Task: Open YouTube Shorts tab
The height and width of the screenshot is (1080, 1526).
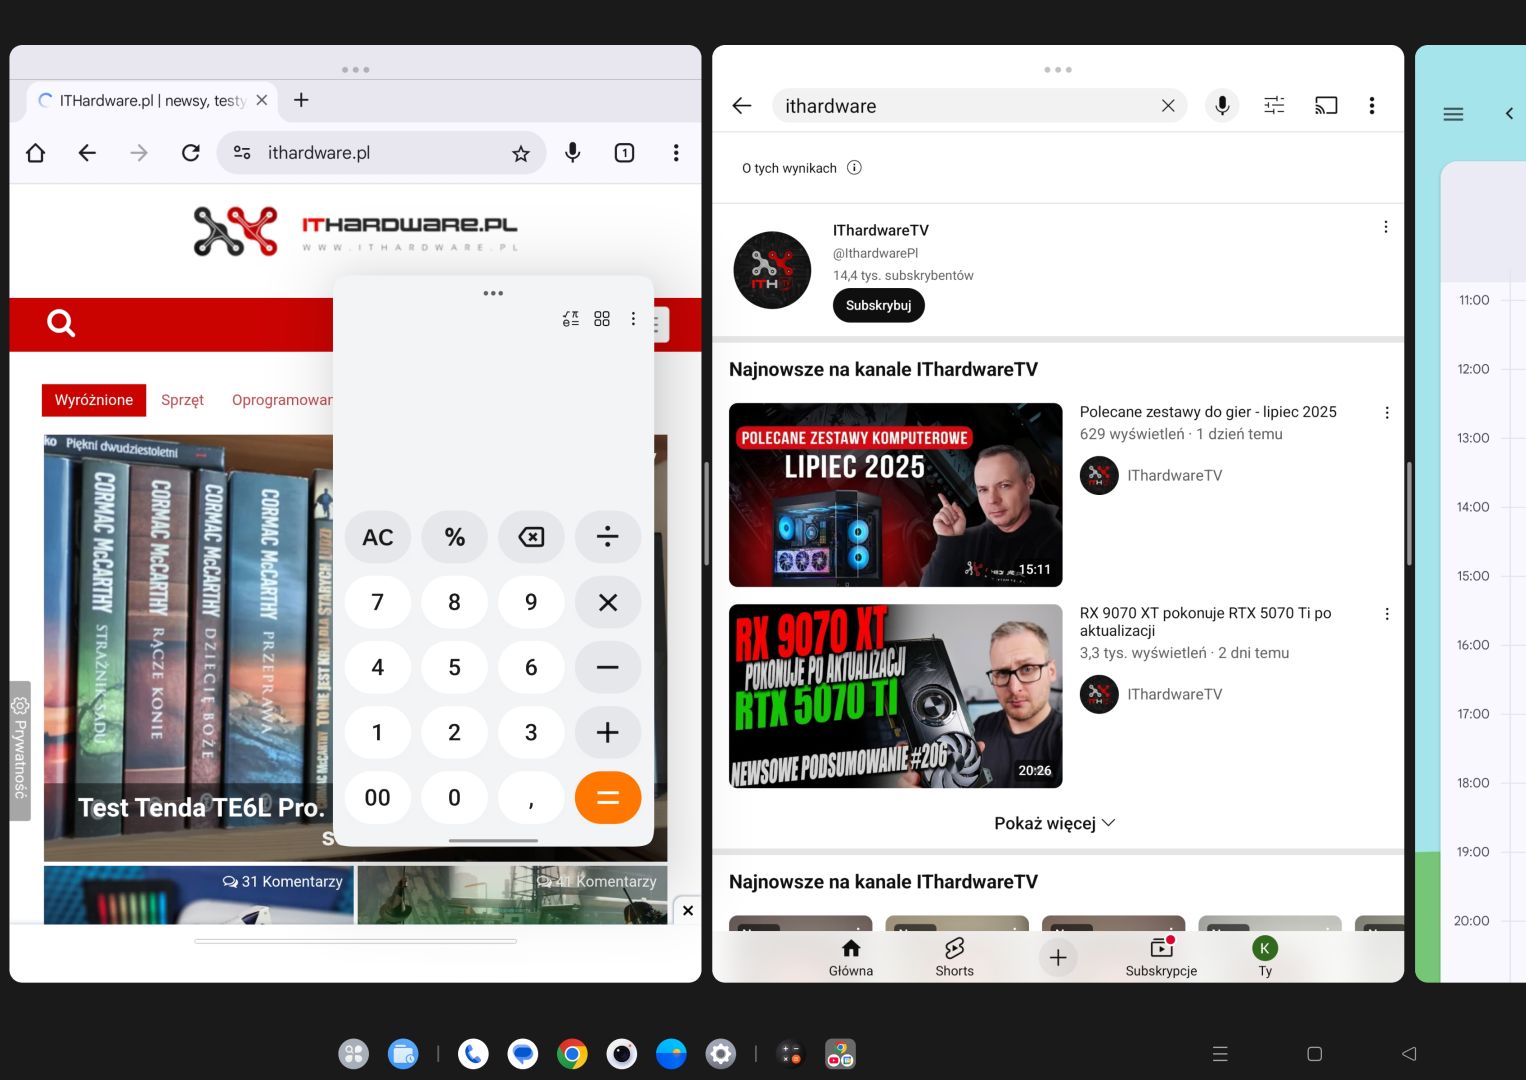Action: point(955,957)
